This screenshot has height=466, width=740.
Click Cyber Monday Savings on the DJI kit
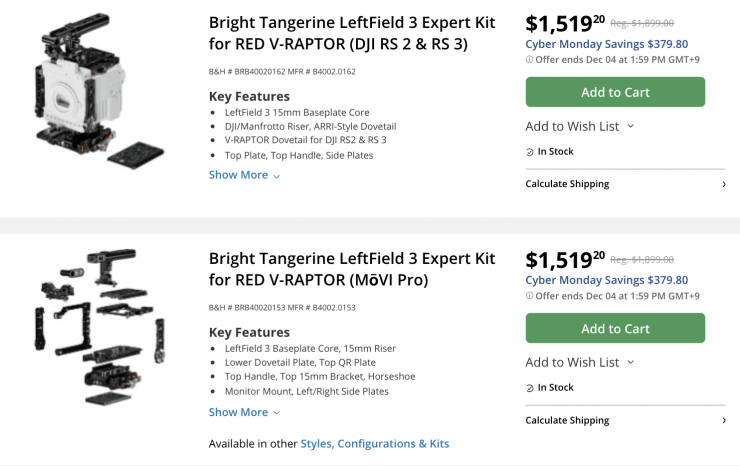606,44
